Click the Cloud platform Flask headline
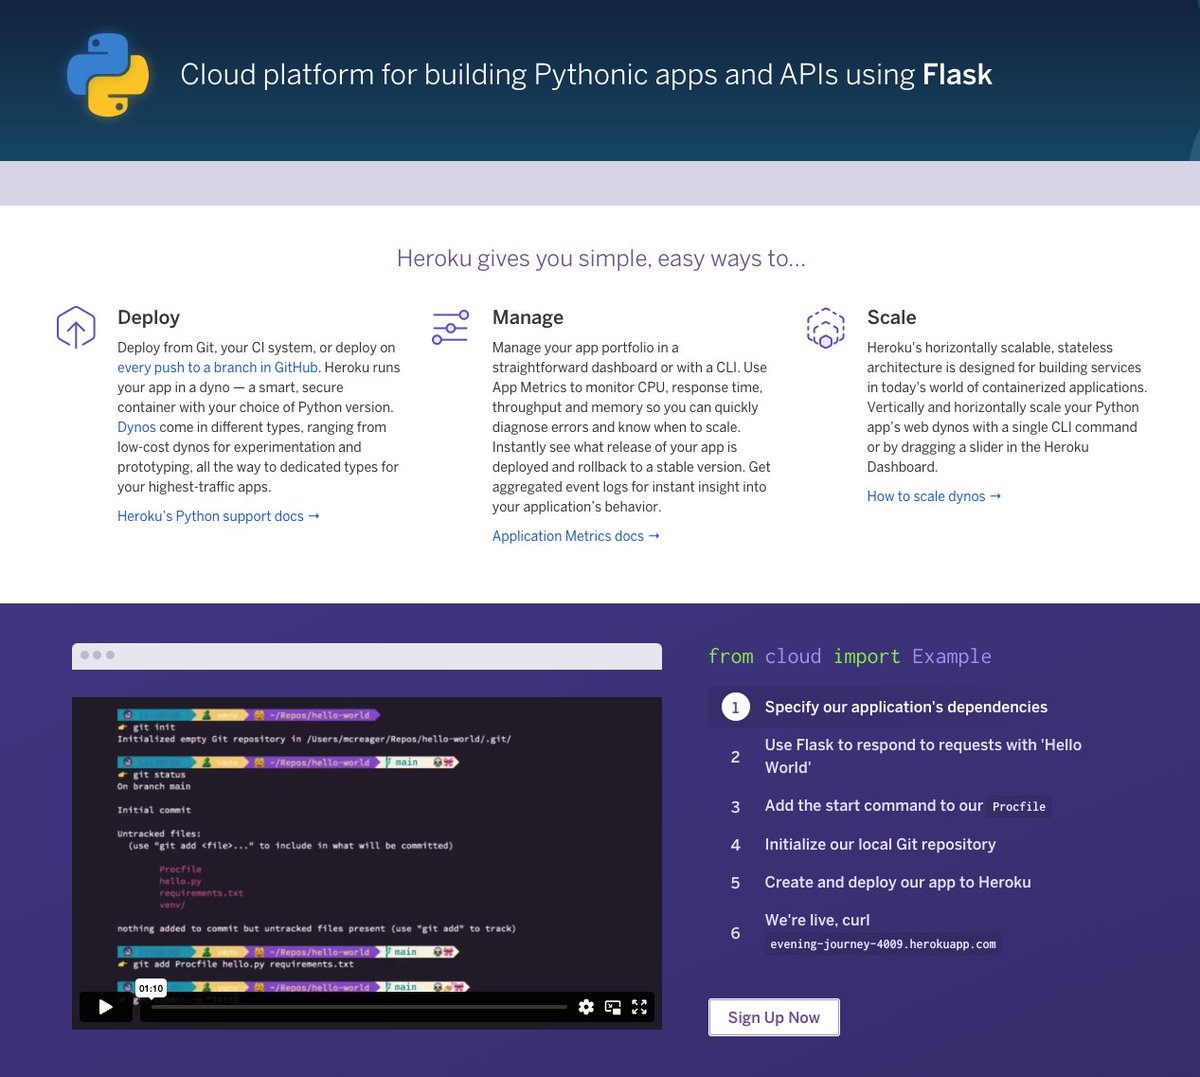This screenshot has width=1200, height=1077. pos(586,75)
